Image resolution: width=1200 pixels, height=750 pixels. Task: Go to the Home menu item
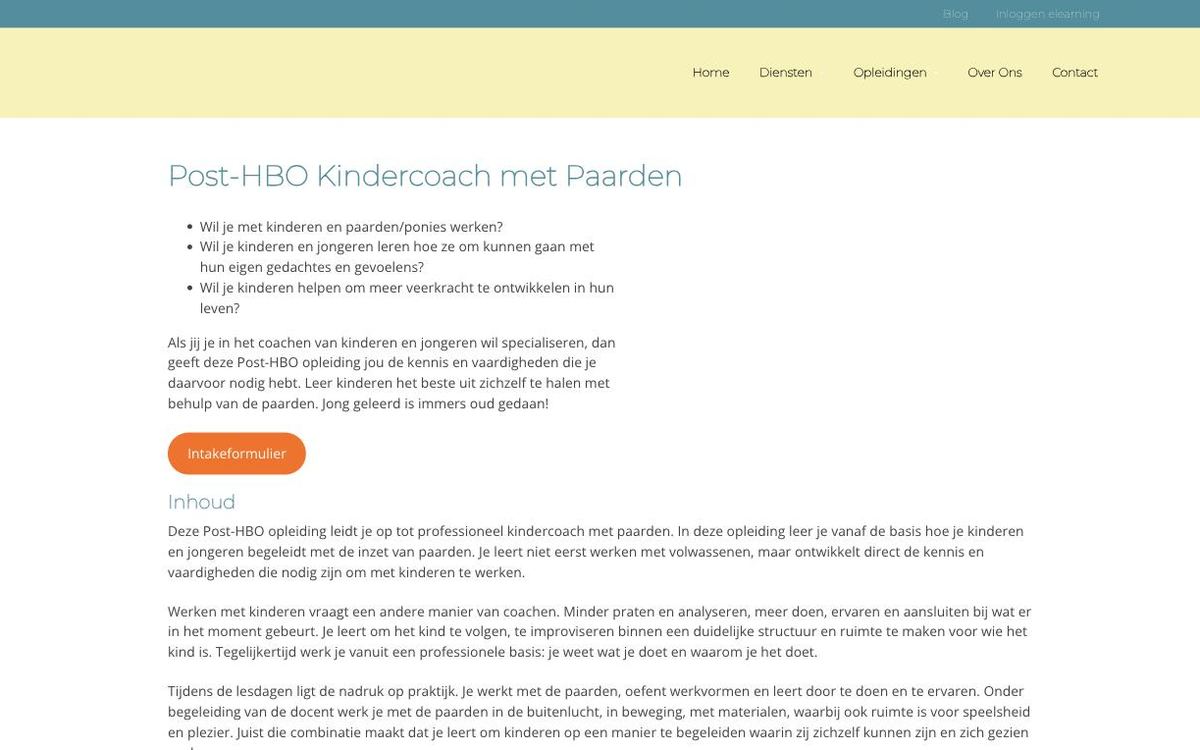pos(711,72)
